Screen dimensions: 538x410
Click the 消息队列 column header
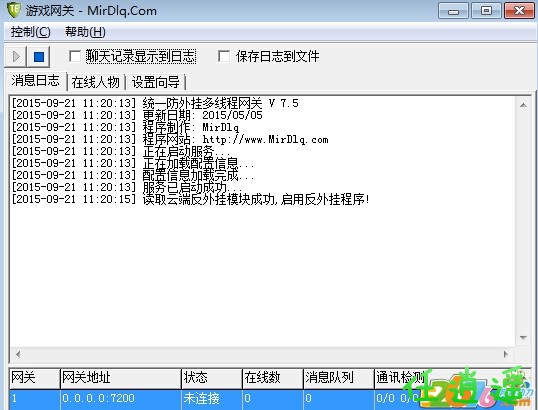click(x=339, y=378)
